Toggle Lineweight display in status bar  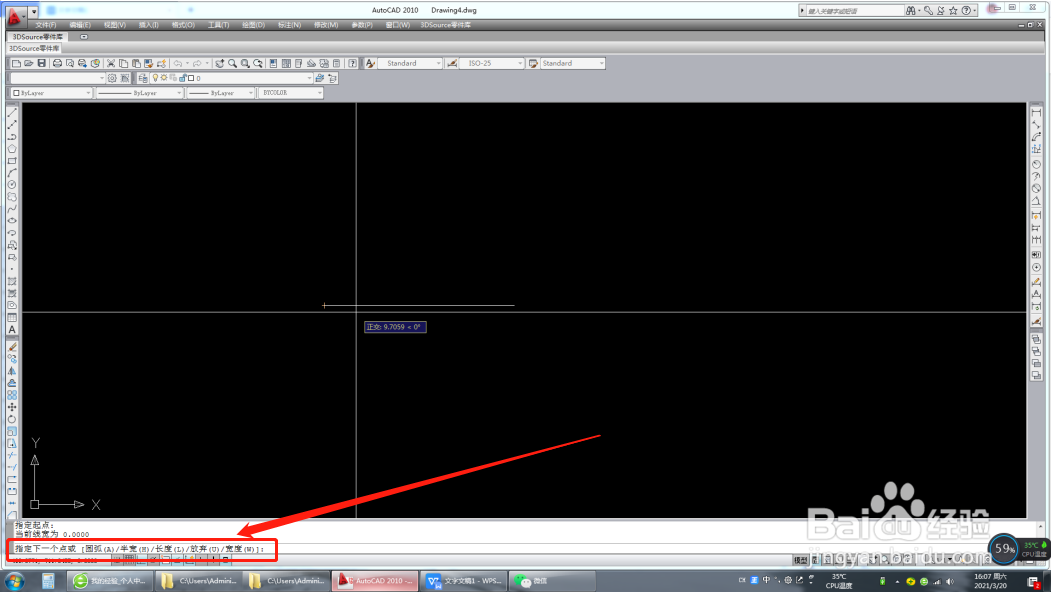coord(213,559)
